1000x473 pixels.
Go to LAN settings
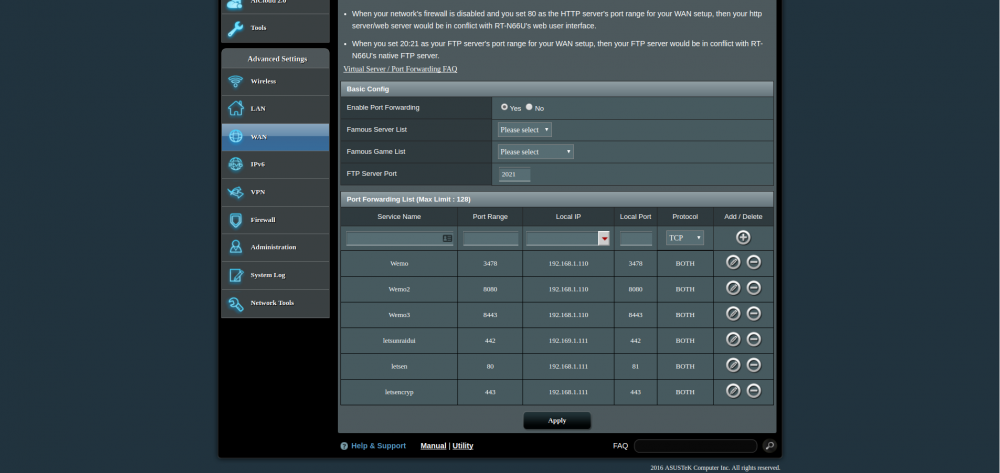(275, 109)
